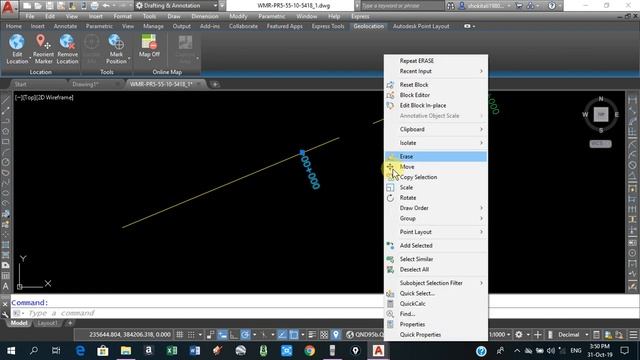Click Repeat ERASE in context menu
This screenshot has width=640, height=360.
point(436,60)
